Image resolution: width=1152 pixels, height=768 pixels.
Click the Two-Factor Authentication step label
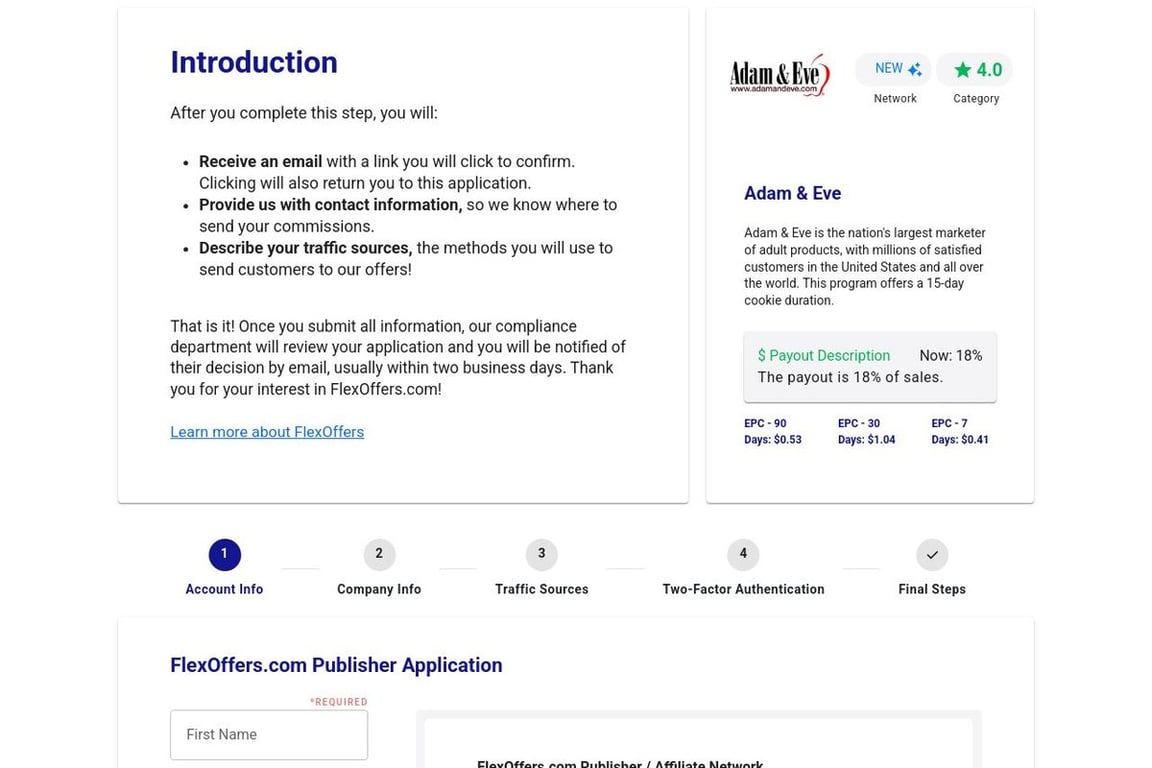(743, 589)
